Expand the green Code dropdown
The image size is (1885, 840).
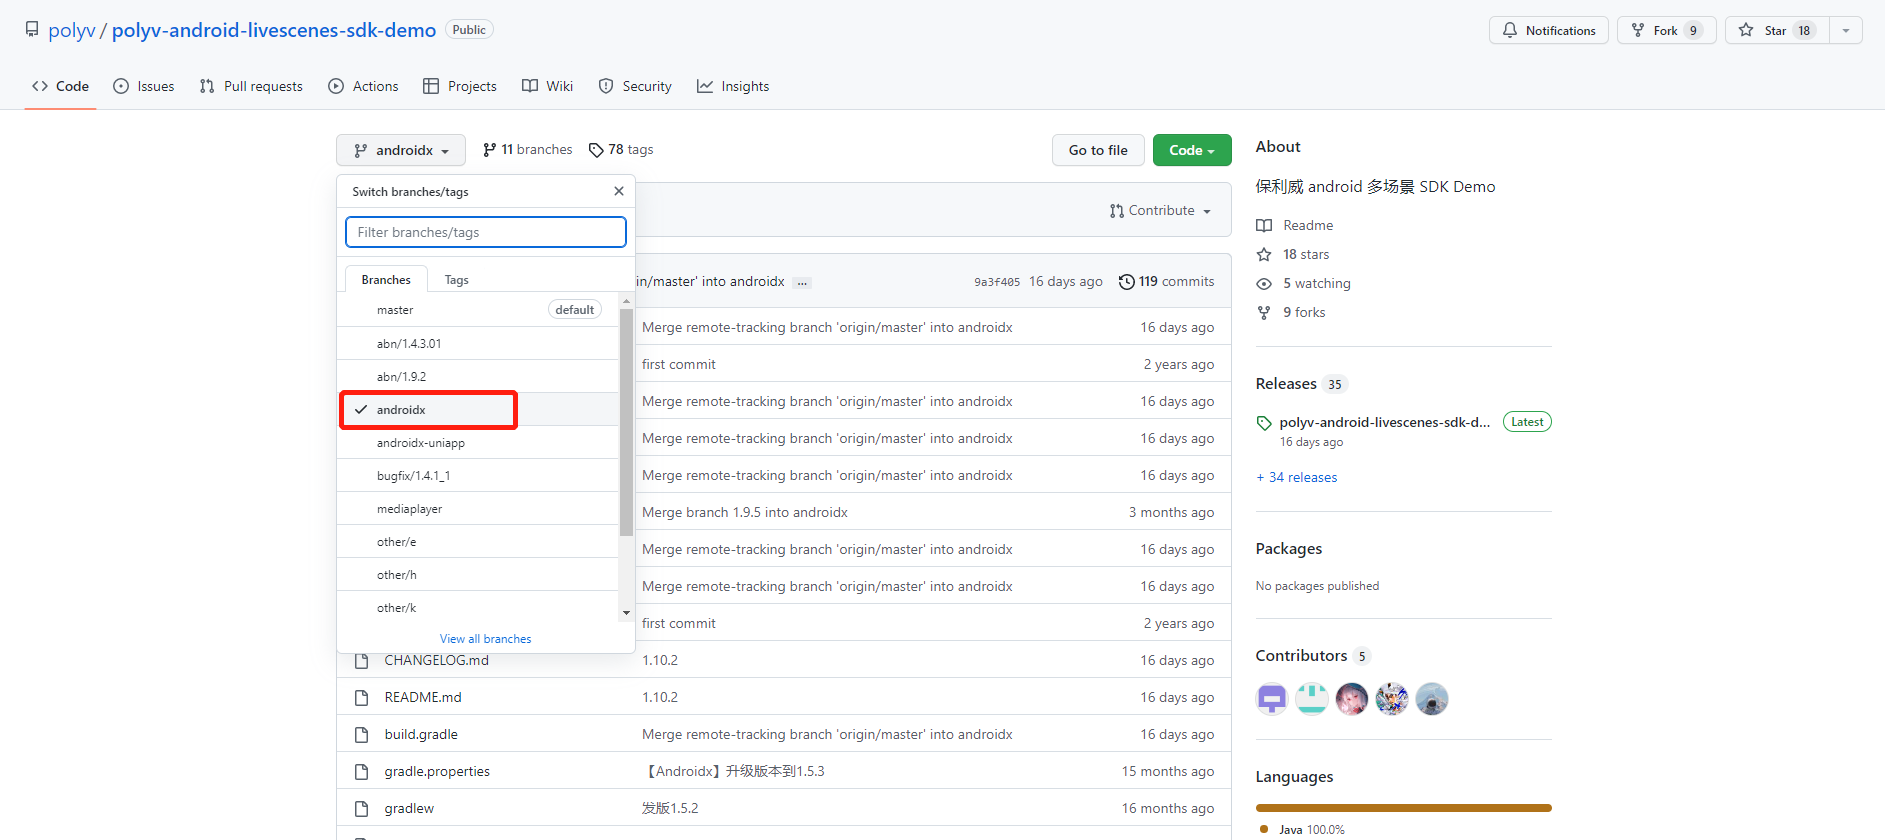coord(1192,150)
